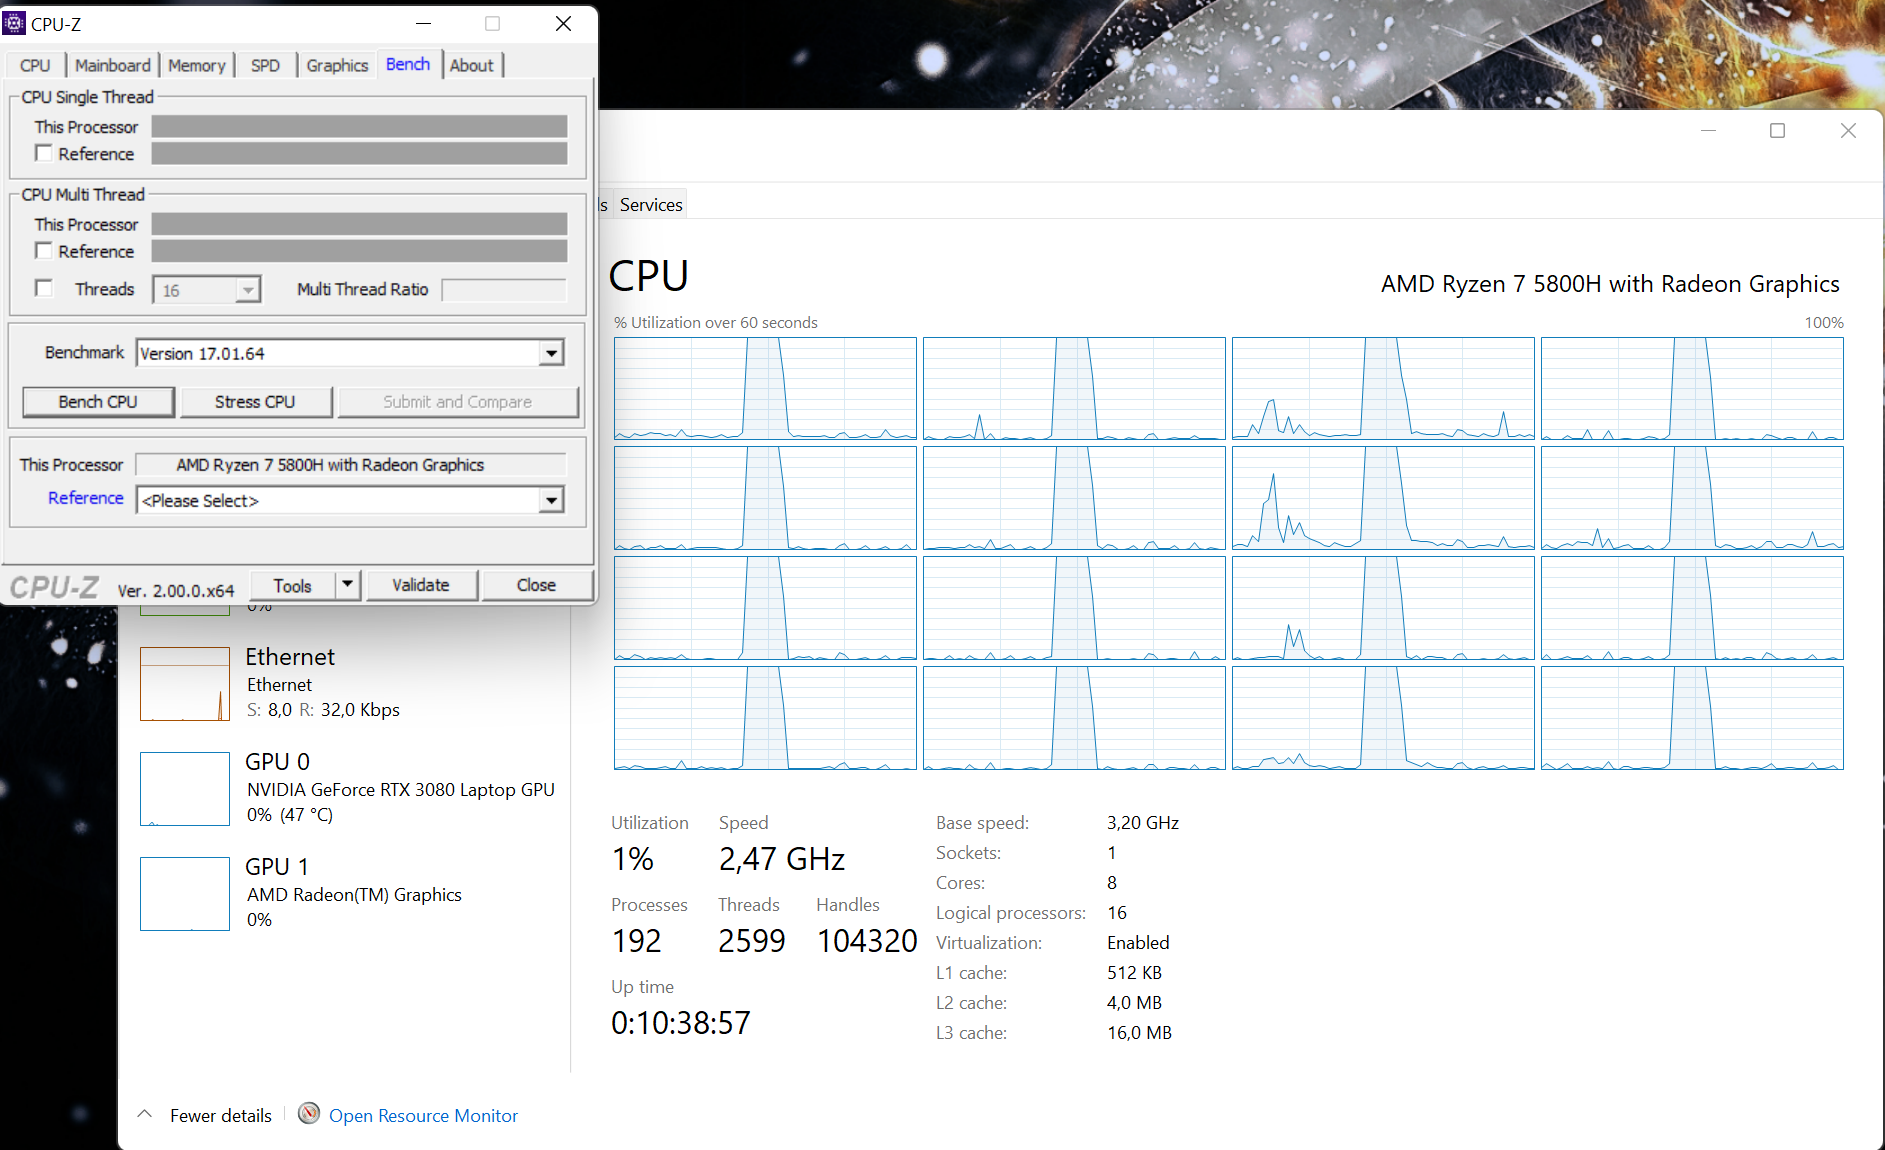Viewport: 1885px width, 1150px height.
Task: Open the About tab in CPU-Z
Action: [471, 65]
